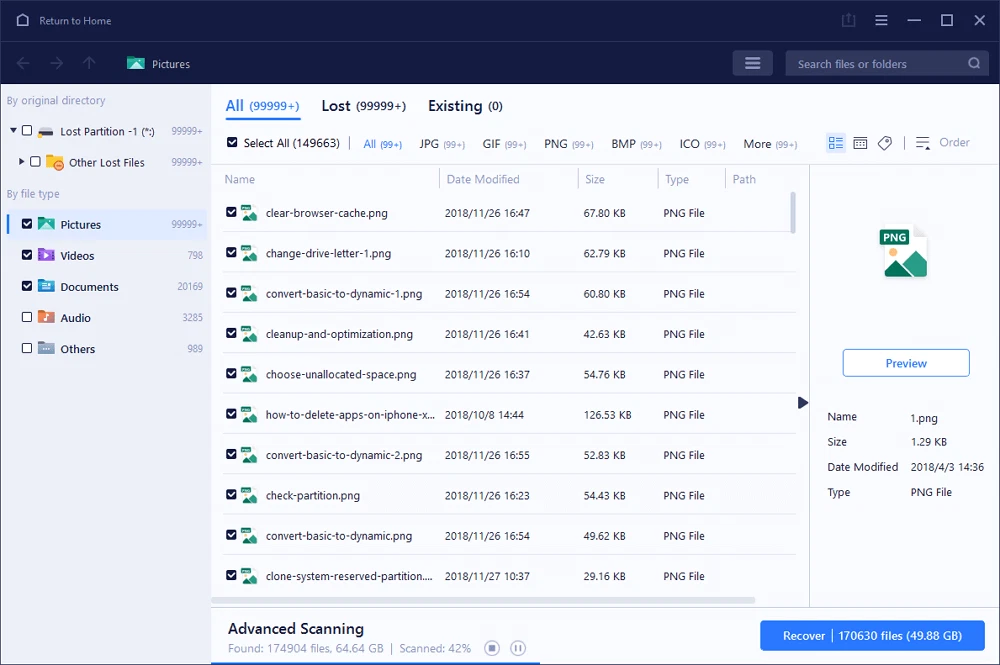Filter by GIF format
The image size is (1000, 665).
(x=504, y=144)
